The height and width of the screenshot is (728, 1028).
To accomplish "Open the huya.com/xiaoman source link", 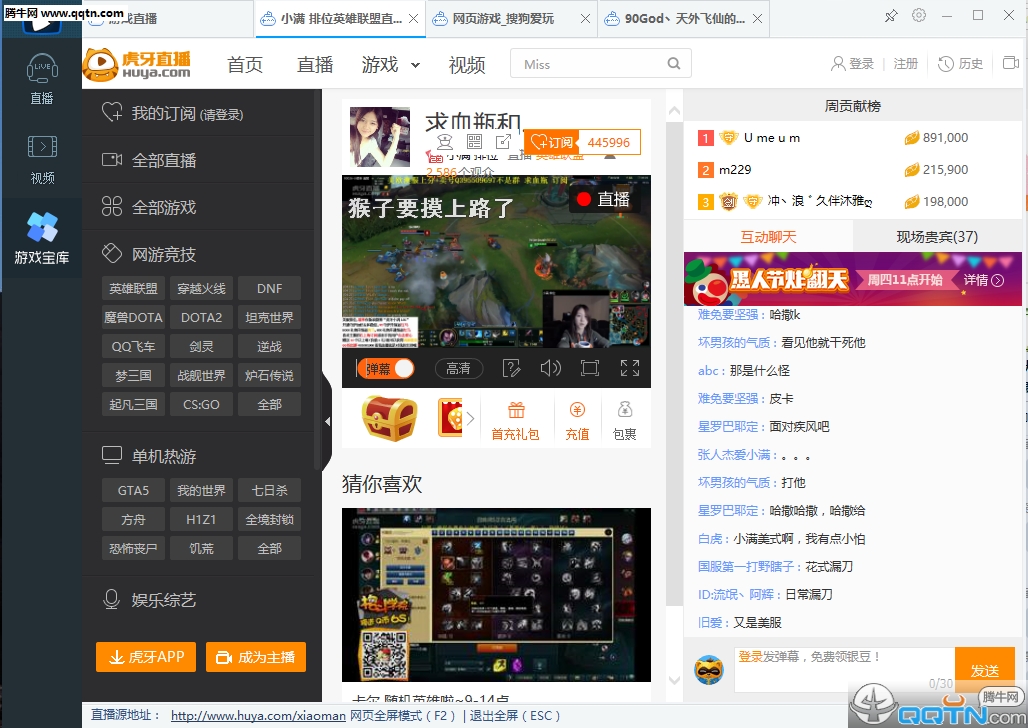I will pyautogui.click(x=258, y=716).
